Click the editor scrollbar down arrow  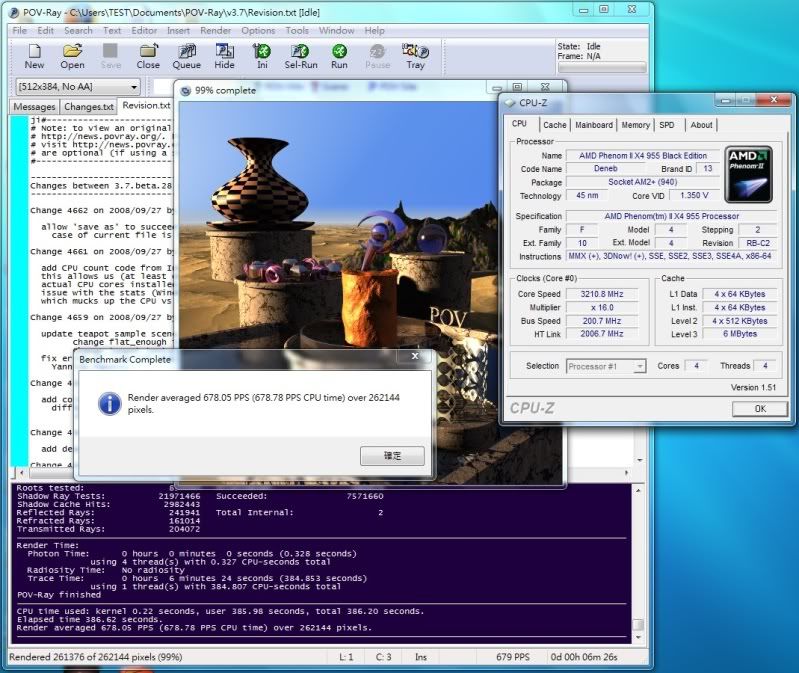[640, 460]
